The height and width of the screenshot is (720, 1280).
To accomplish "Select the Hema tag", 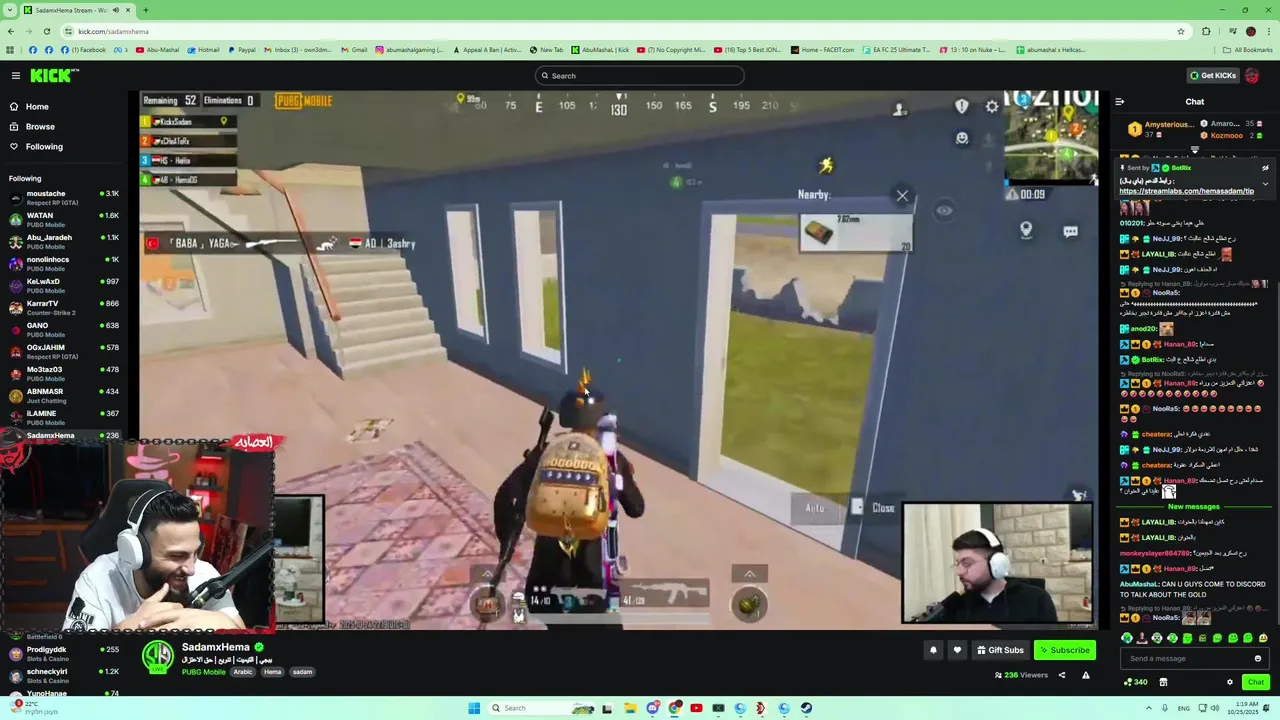I will click(272, 672).
